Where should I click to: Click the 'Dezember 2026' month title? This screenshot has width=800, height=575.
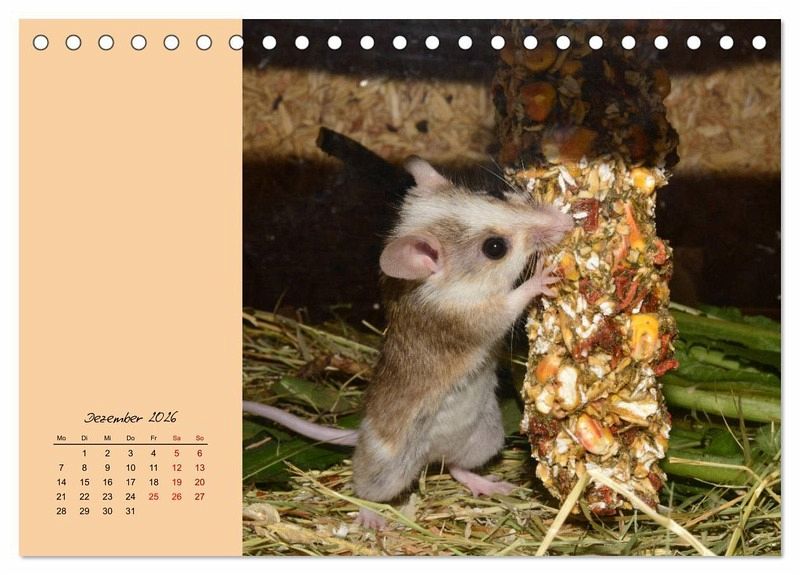131,417
